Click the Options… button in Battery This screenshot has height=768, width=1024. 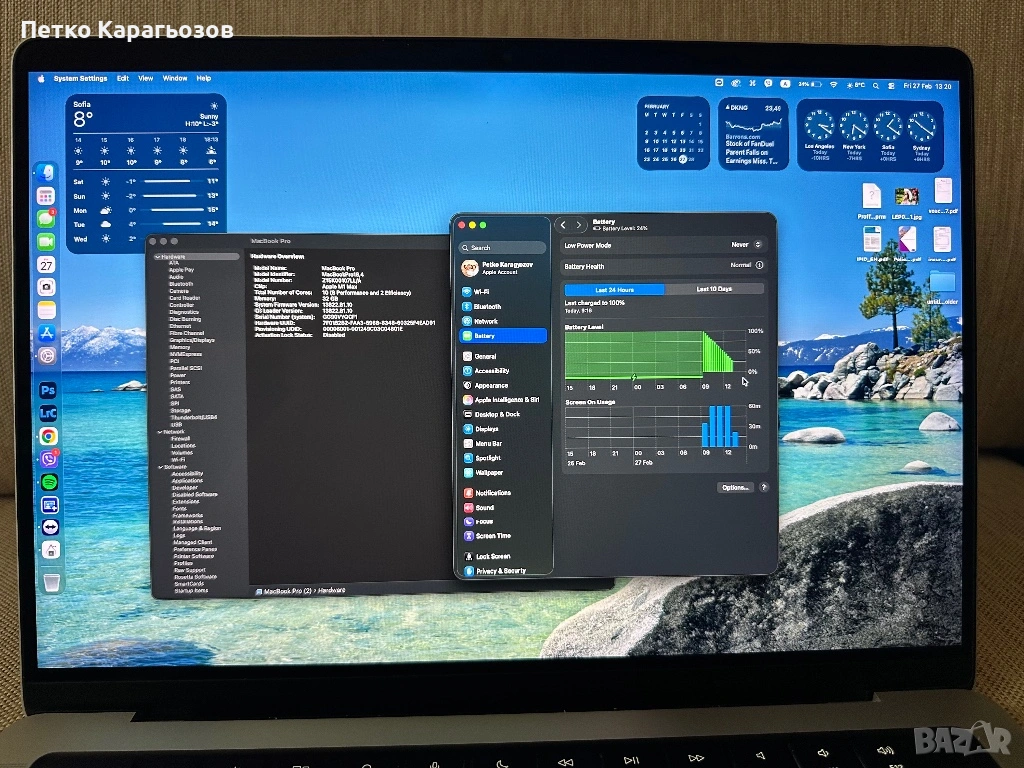[735, 487]
